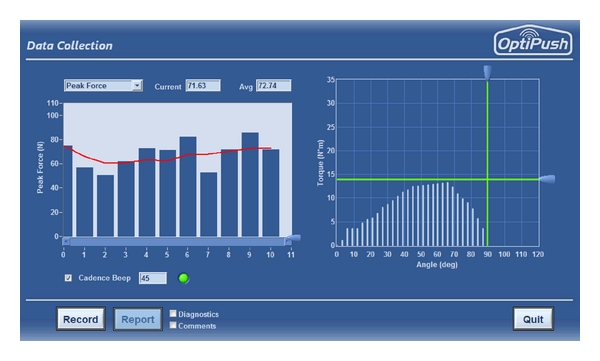Viewport: 600px width, 361px height.
Task: Click the cadence beep value field
Action: (153, 278)
